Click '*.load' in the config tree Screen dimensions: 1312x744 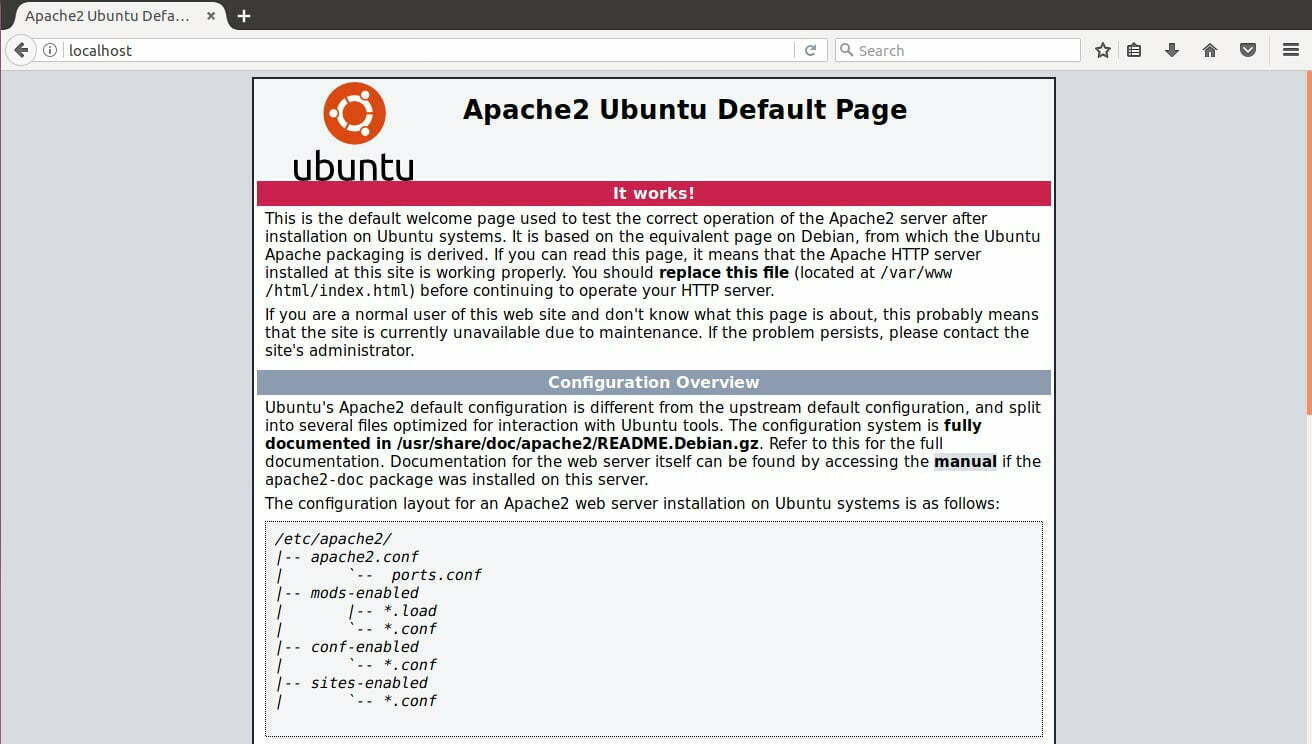[x=410, y=611]
